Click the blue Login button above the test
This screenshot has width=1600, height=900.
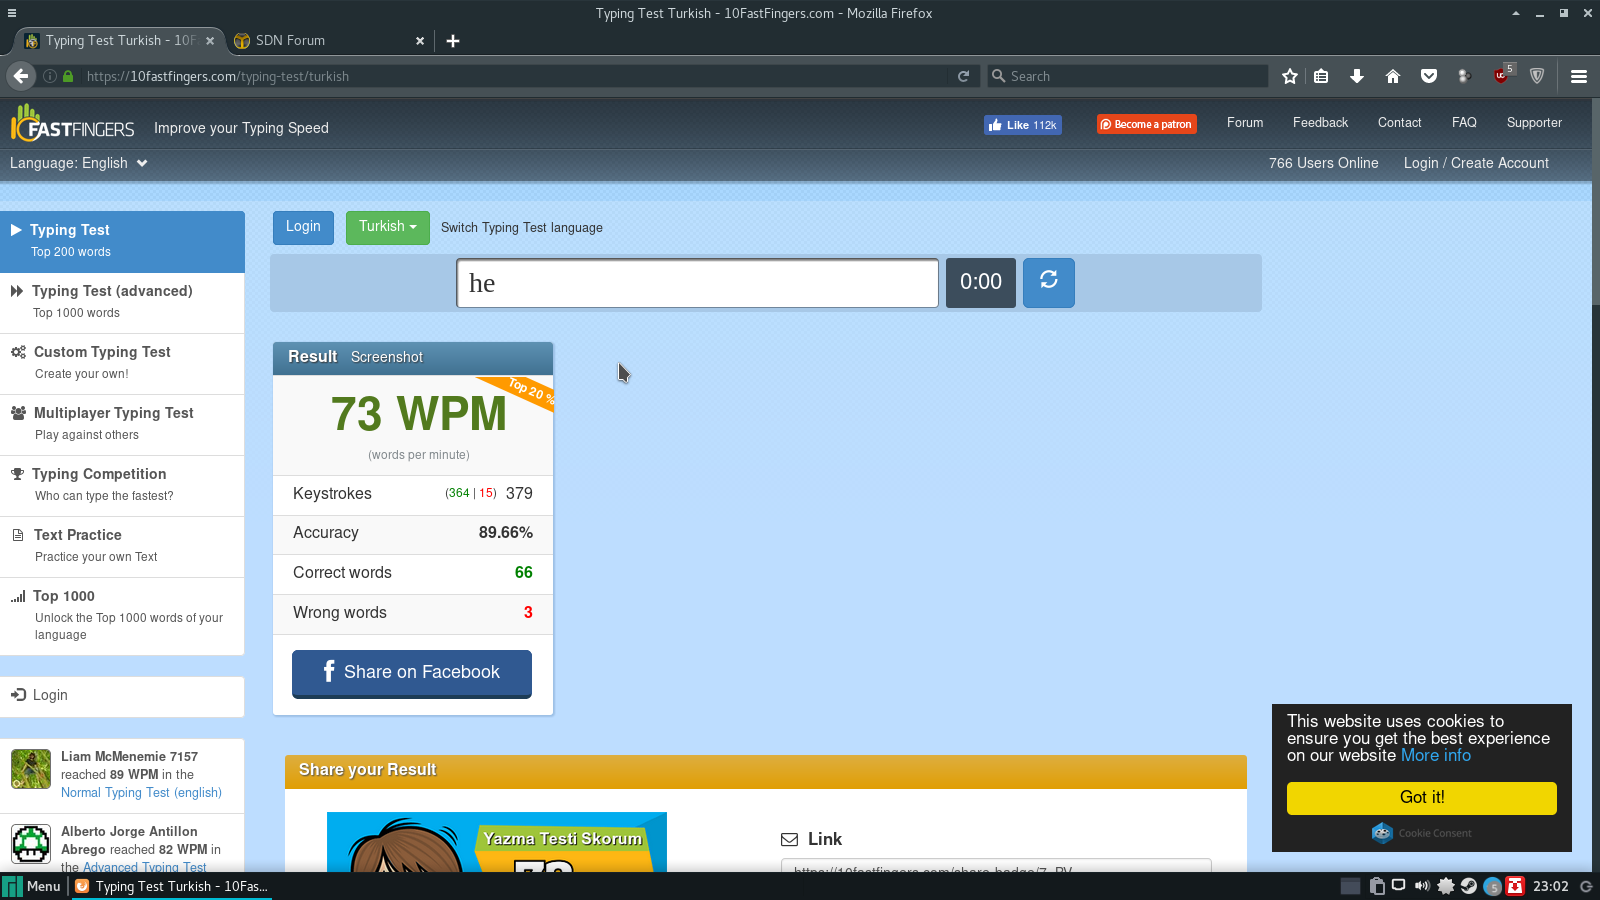coord(303,227)
